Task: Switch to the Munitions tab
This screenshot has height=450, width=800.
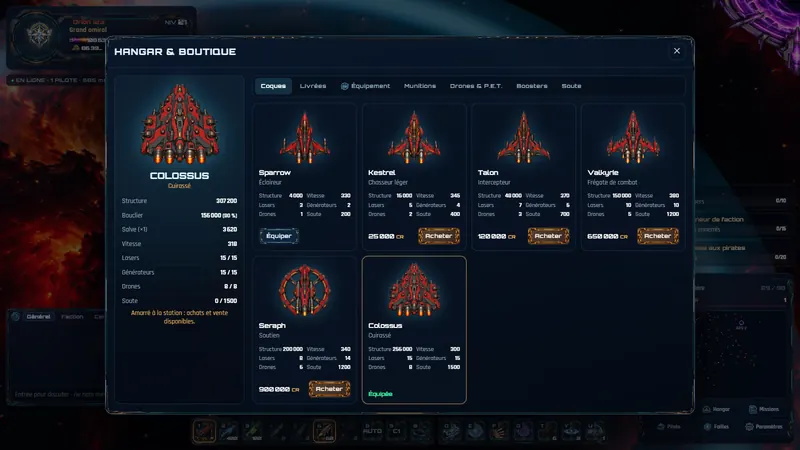Action: pyautogui.click(x=420, y=86)
